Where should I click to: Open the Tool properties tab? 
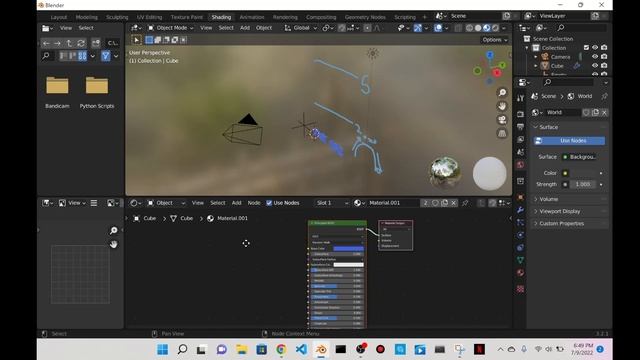pos(520,98)
